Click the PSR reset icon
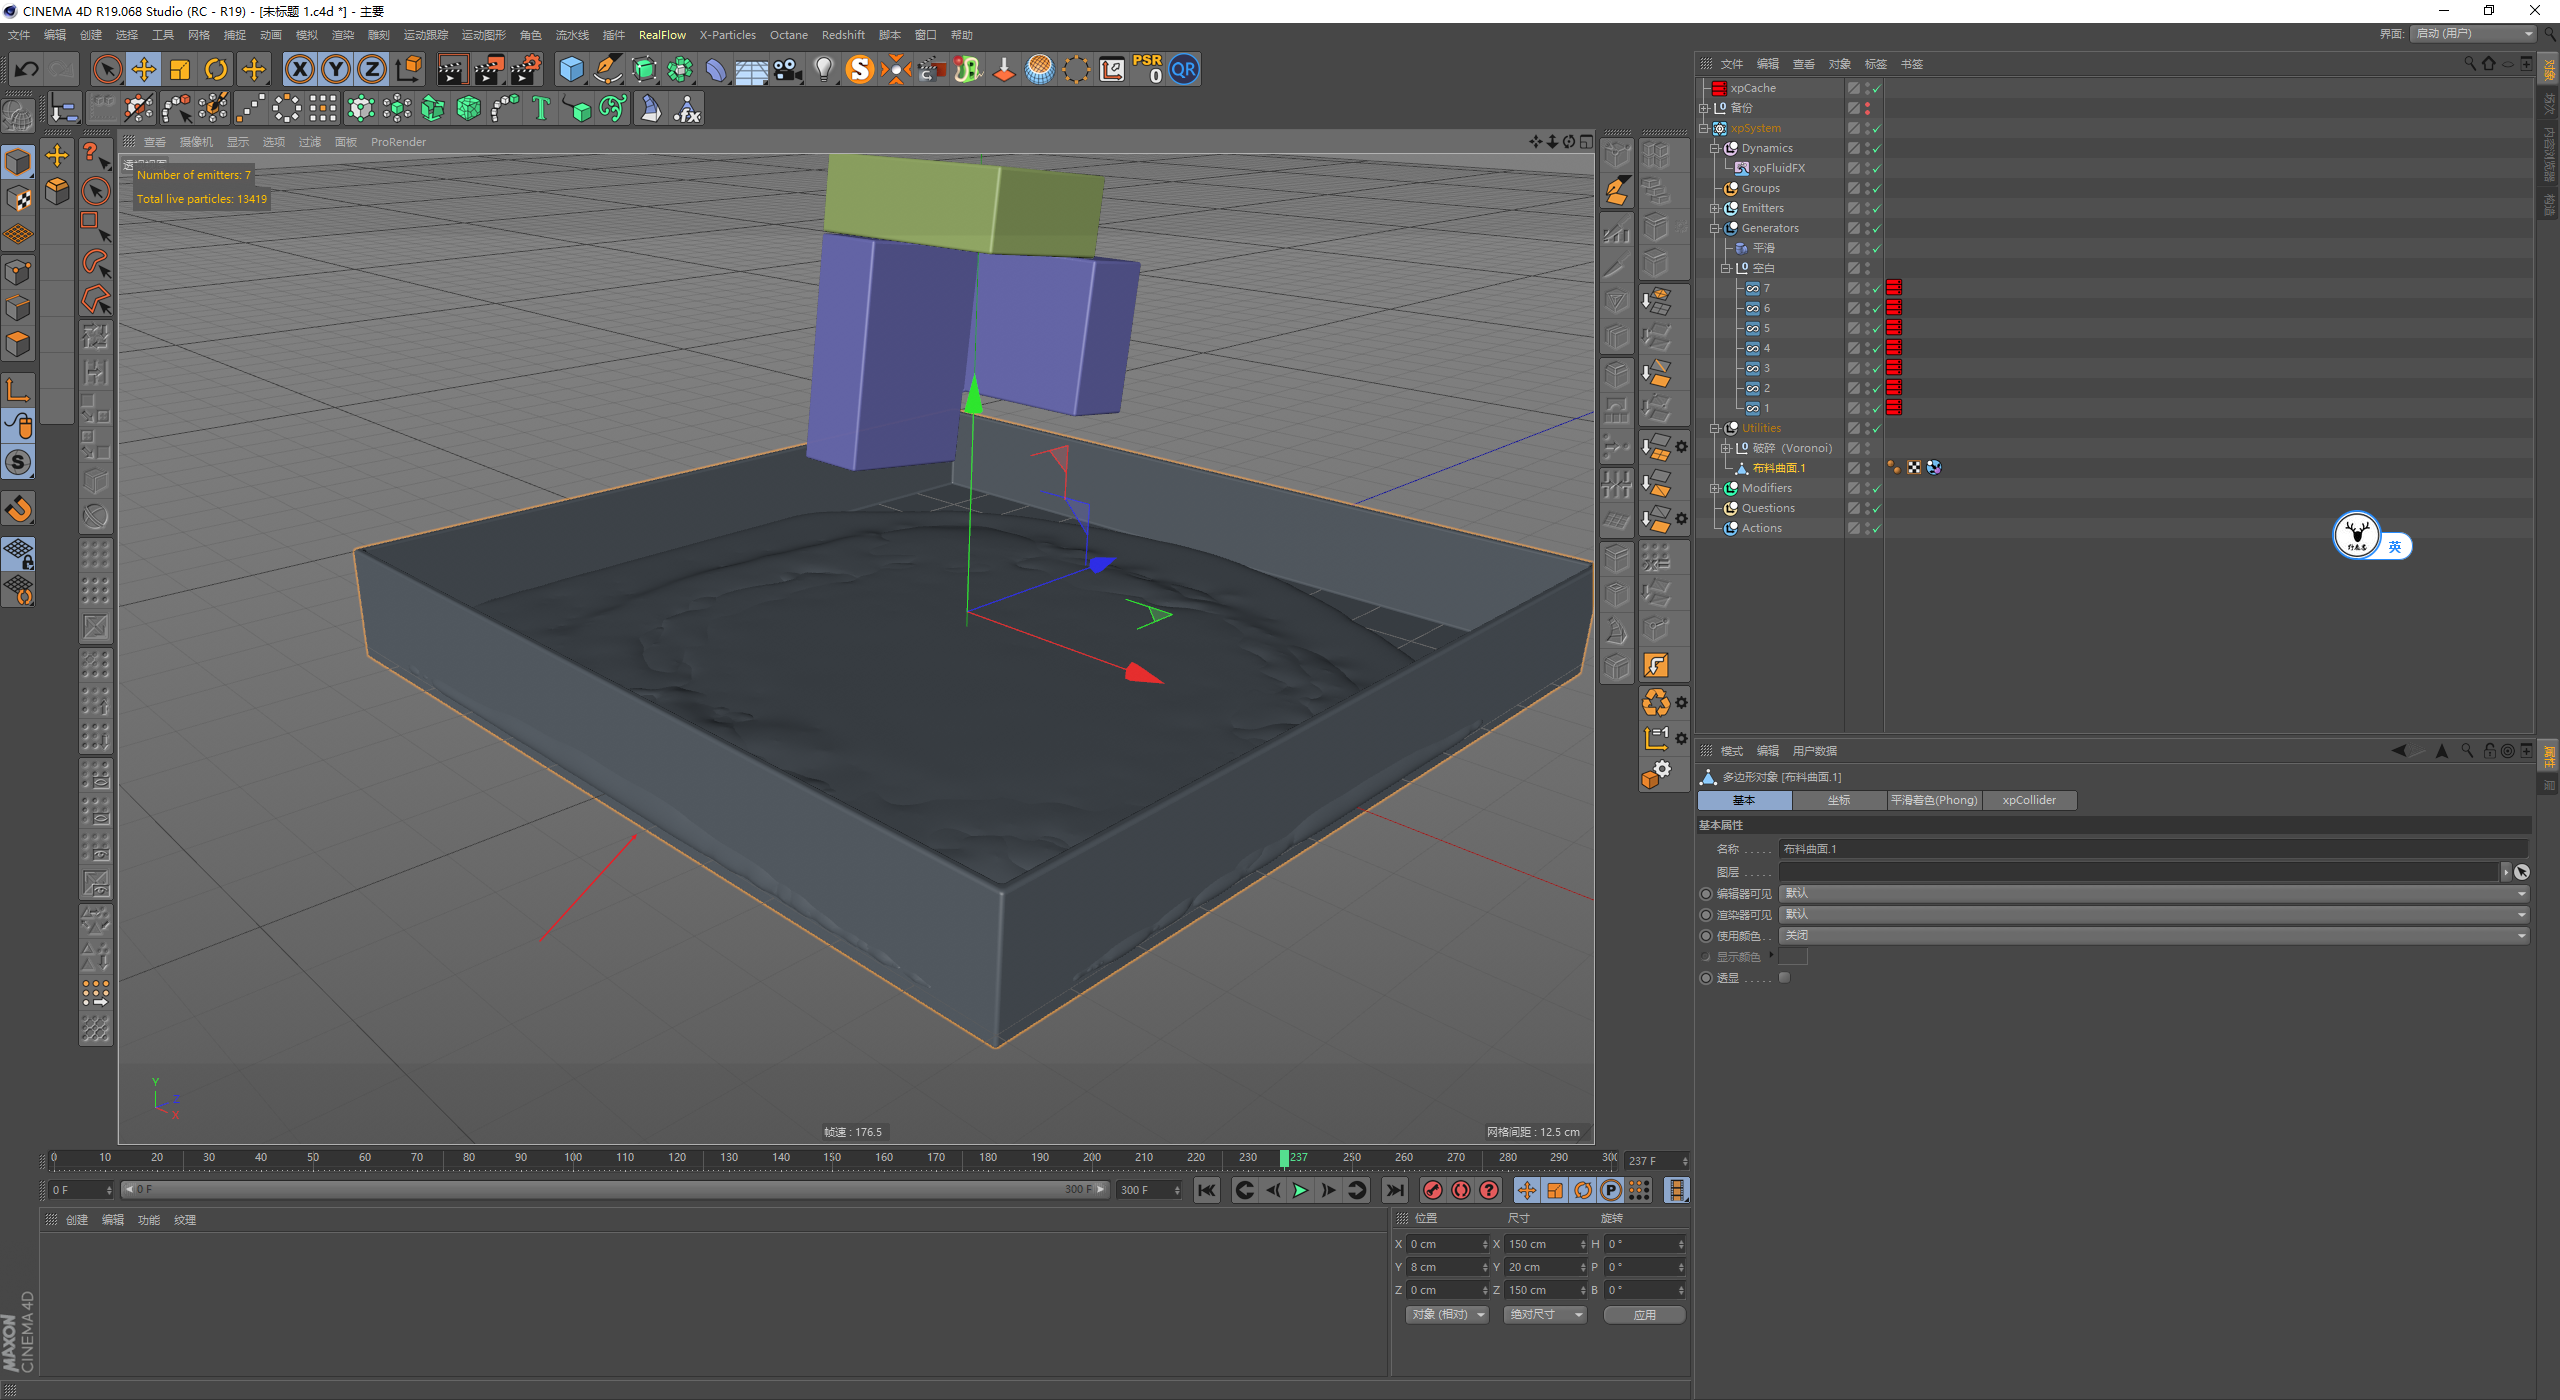Image resolution: width=2560 pixels, height=1400 pixels. (x=1147, y=69)
